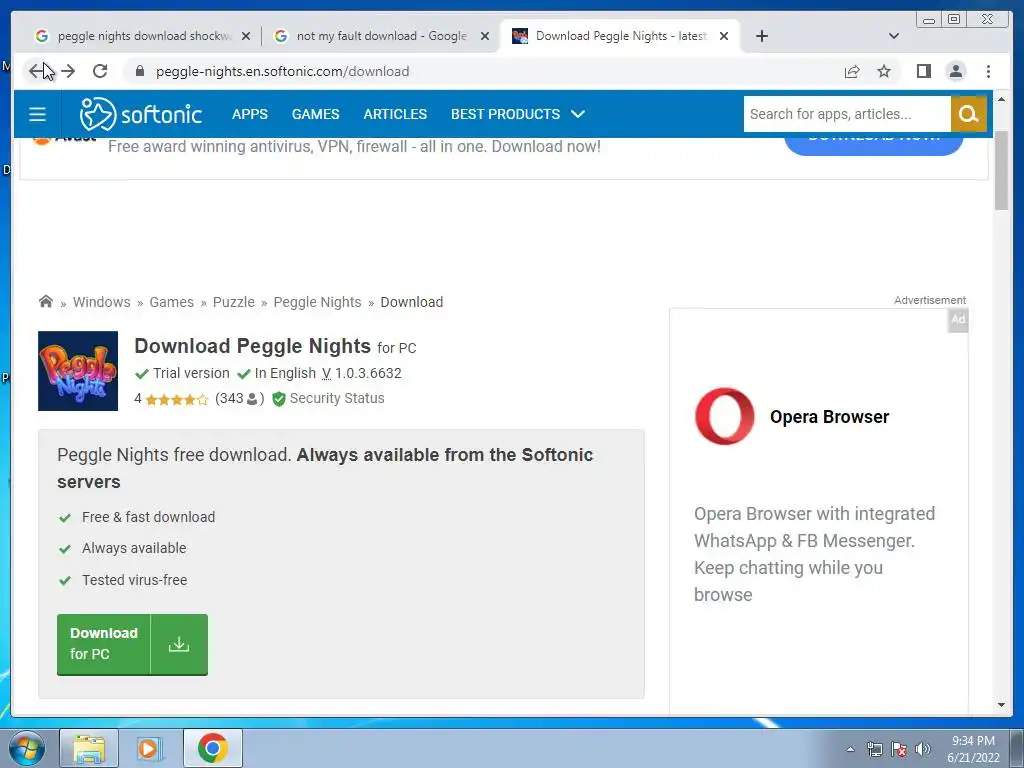
Task: Click the Puzzle breadcrumb link
Action: tap(233, 302)
